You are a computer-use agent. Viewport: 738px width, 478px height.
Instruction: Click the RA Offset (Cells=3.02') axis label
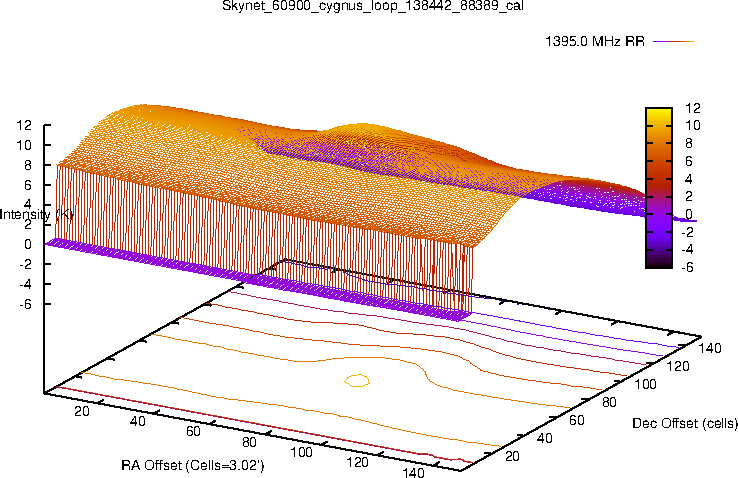tap(193, 465)
